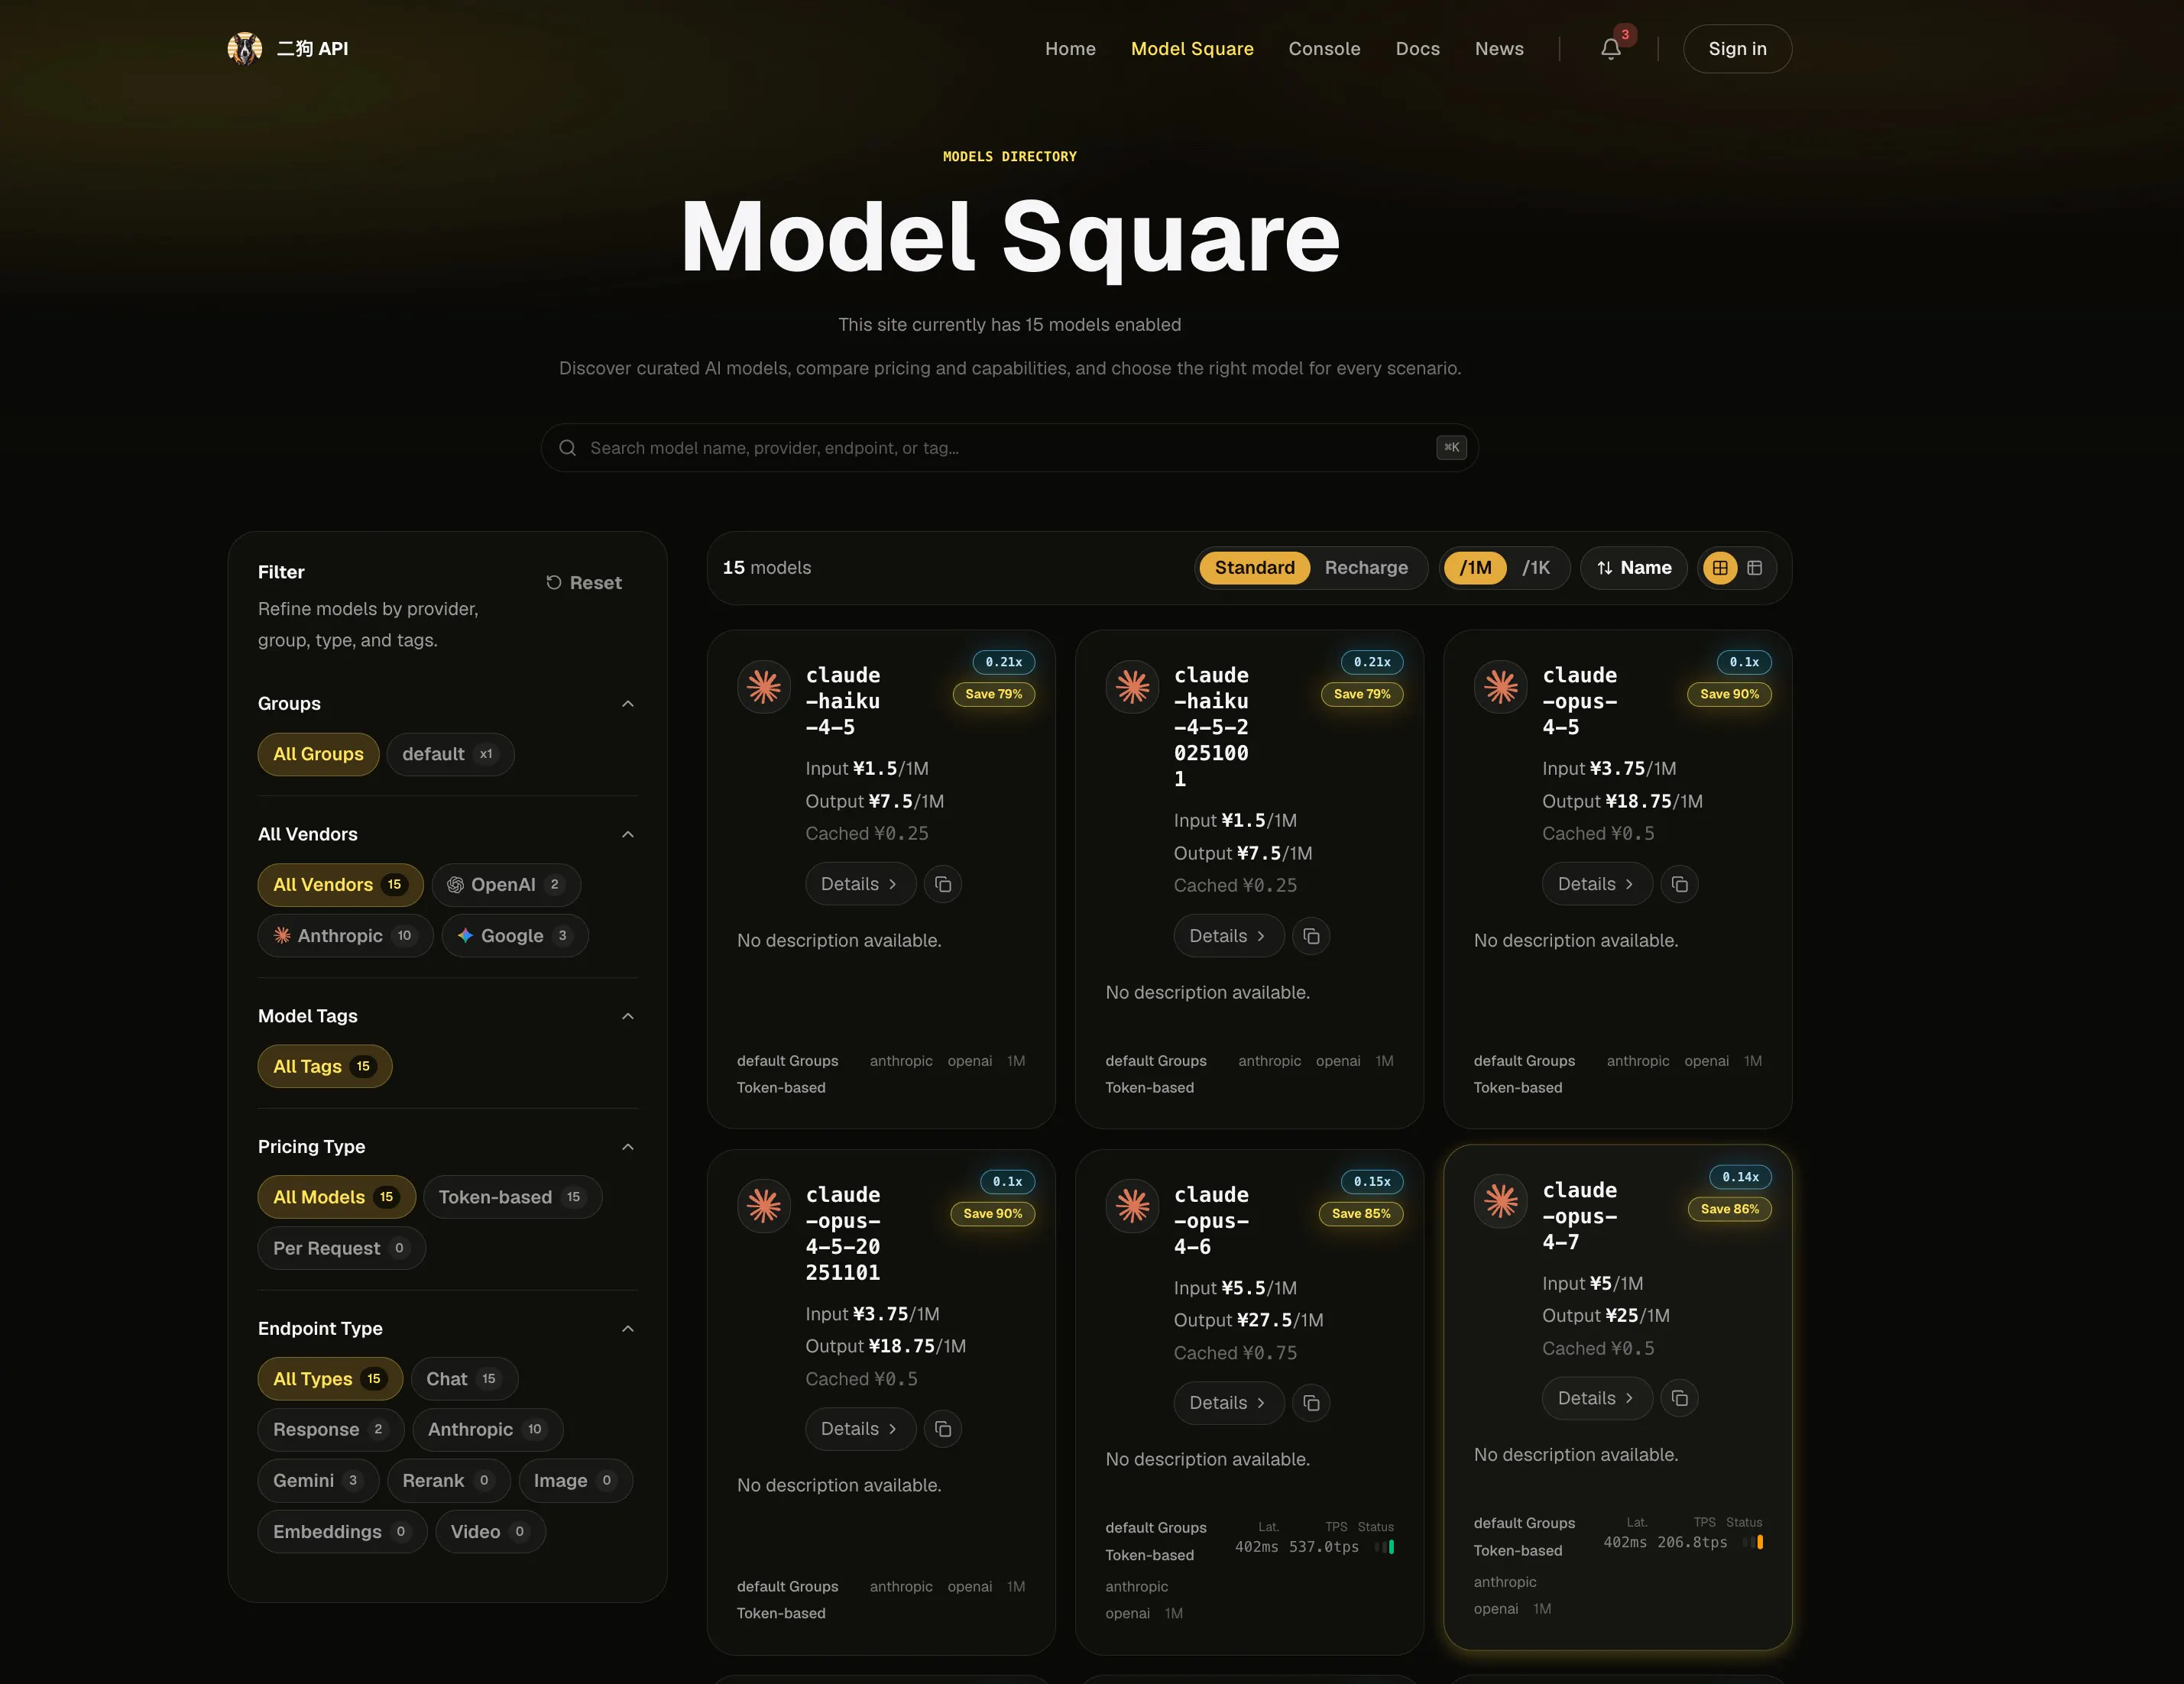Select the All Models pricing chip
The height and width of the screenshot is (1684, 2184).
336,1197
